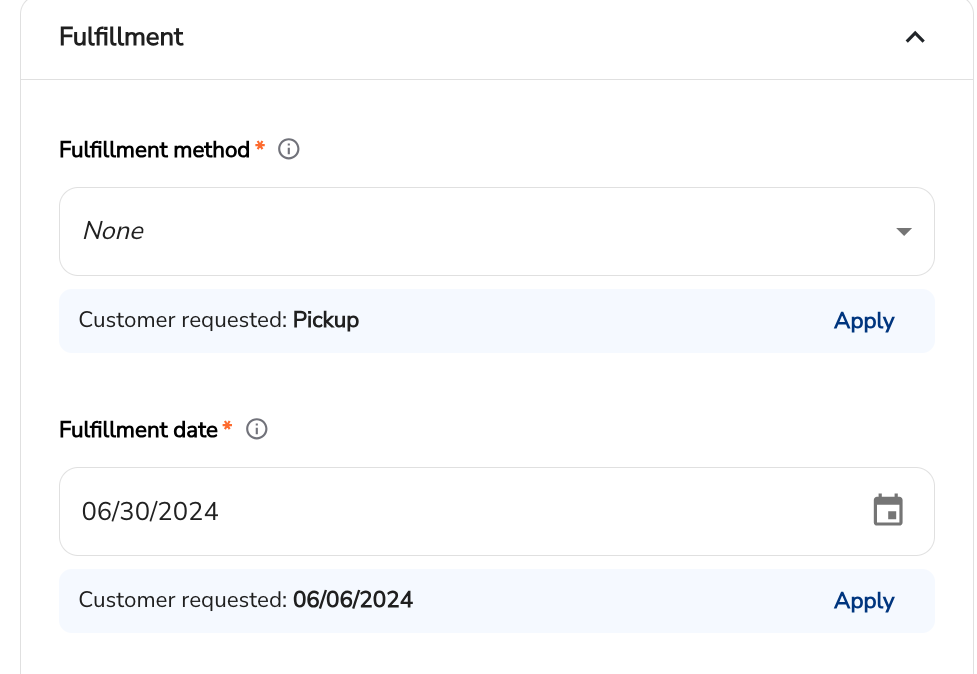This screenshot has width=977, height=674.
Task: Focus the 06/30/2024 date input field
Action: [497, 511]
